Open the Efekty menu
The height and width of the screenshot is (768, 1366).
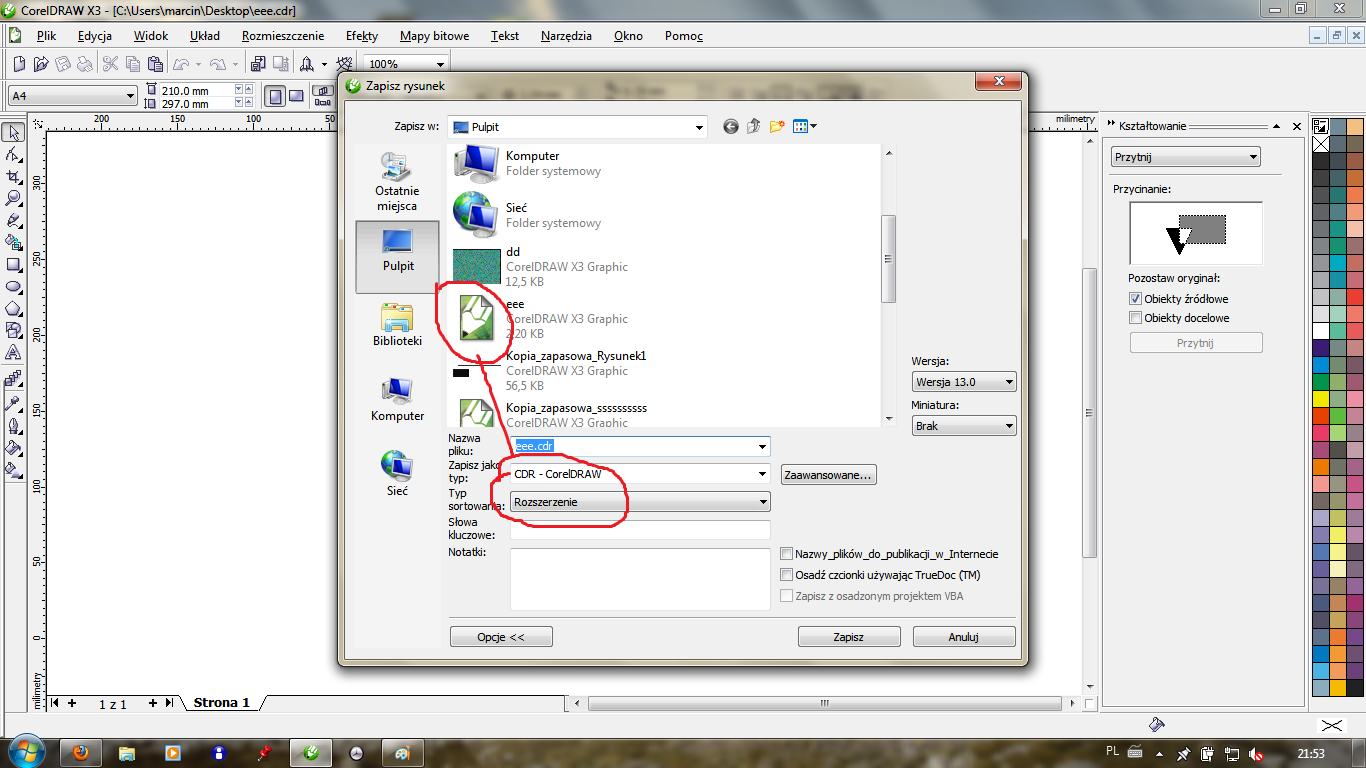[362, 36]
